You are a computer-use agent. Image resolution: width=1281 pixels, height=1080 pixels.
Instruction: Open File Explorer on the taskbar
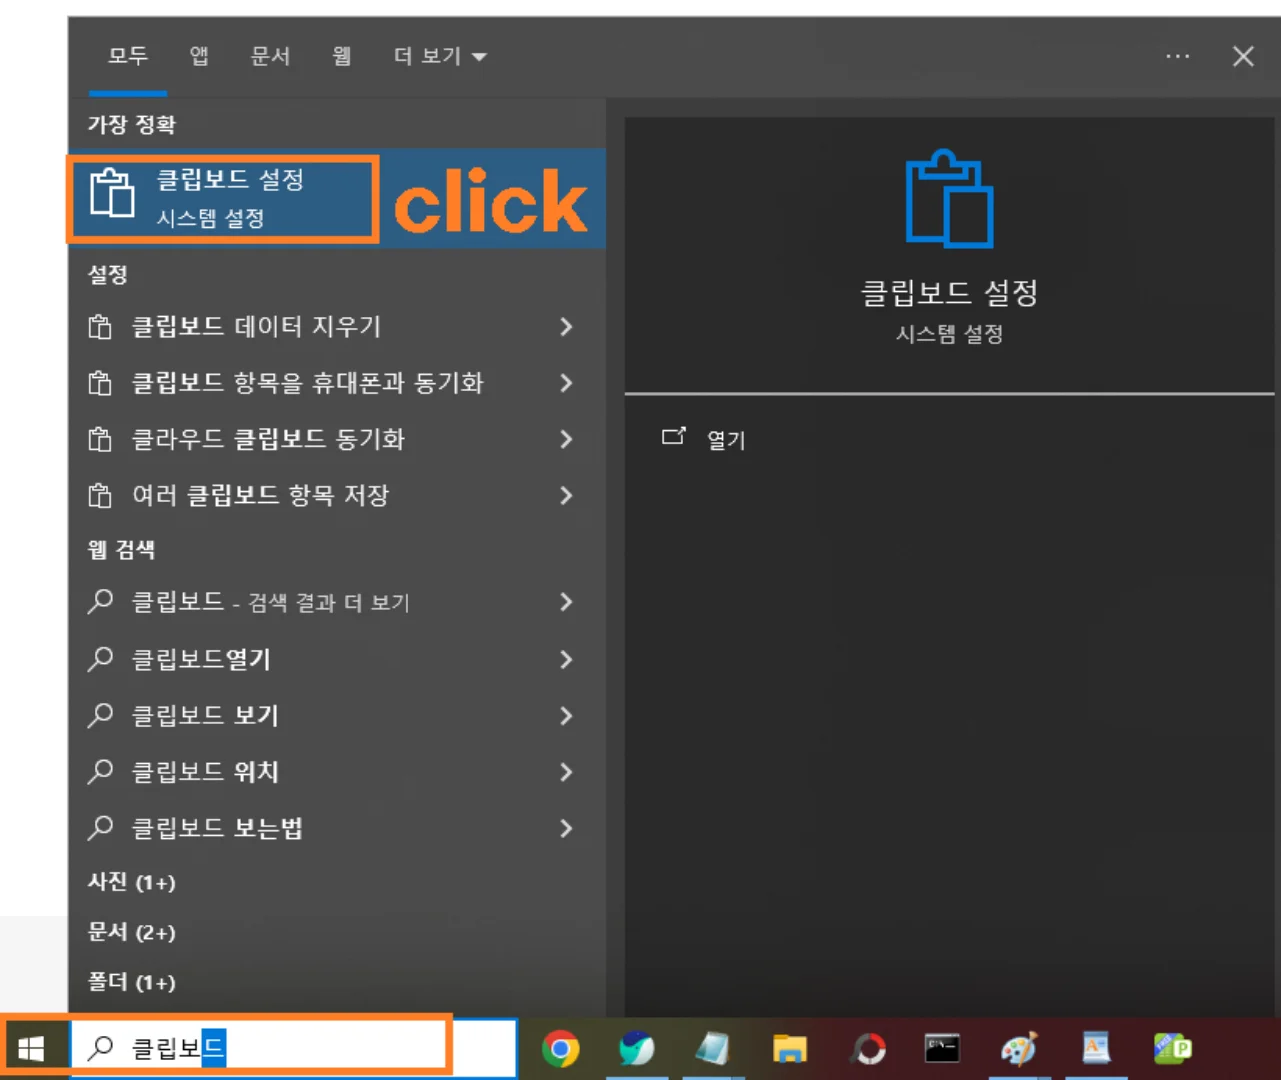click(790, 1048)
